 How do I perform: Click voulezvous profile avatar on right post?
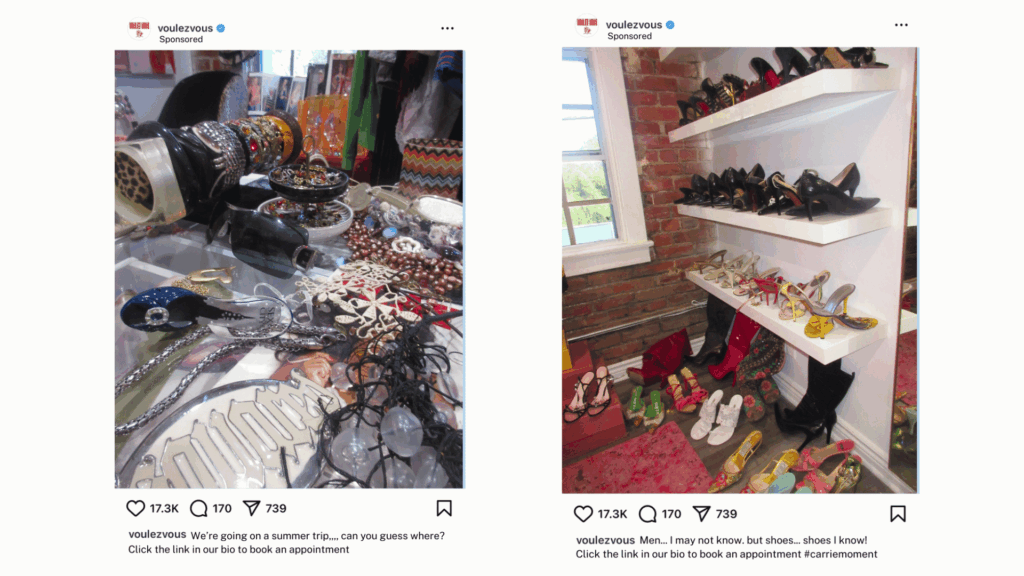pyautogui.click(x=586, y=26)
